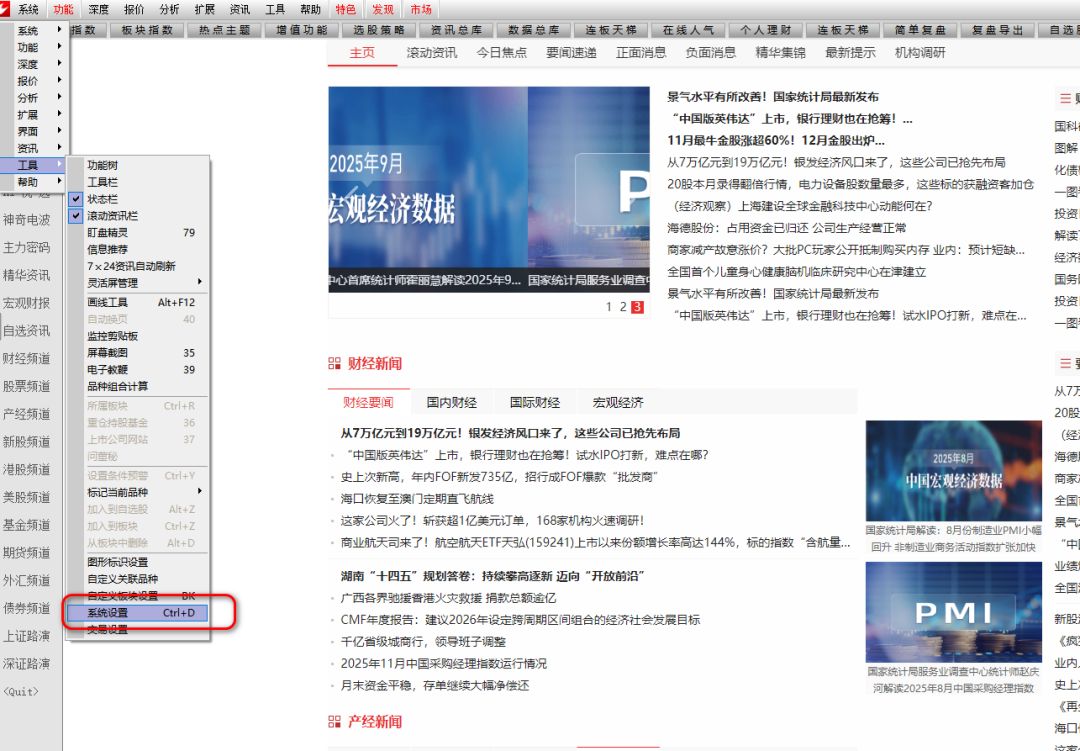Screen dimensions: 1080x751
Task: Select carousel page indicator 3
Action: coord(636,307)
